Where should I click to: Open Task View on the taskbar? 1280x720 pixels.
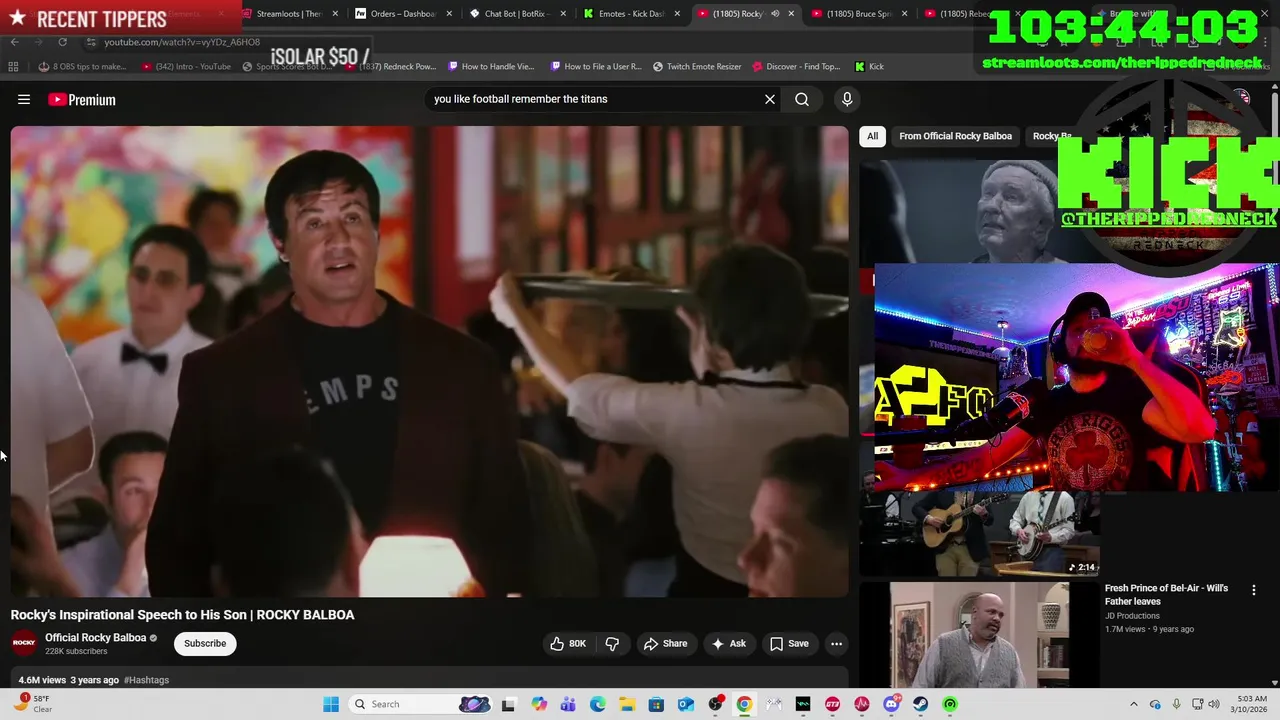508,704
